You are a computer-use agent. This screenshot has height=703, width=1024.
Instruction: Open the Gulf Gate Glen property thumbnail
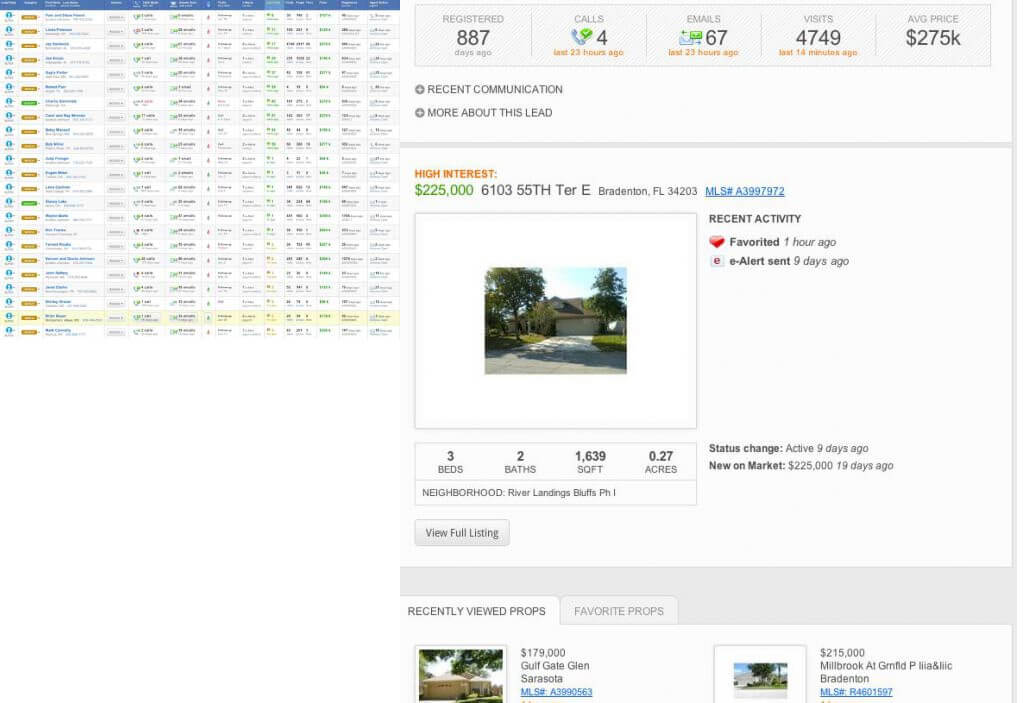tap(461, 675)
